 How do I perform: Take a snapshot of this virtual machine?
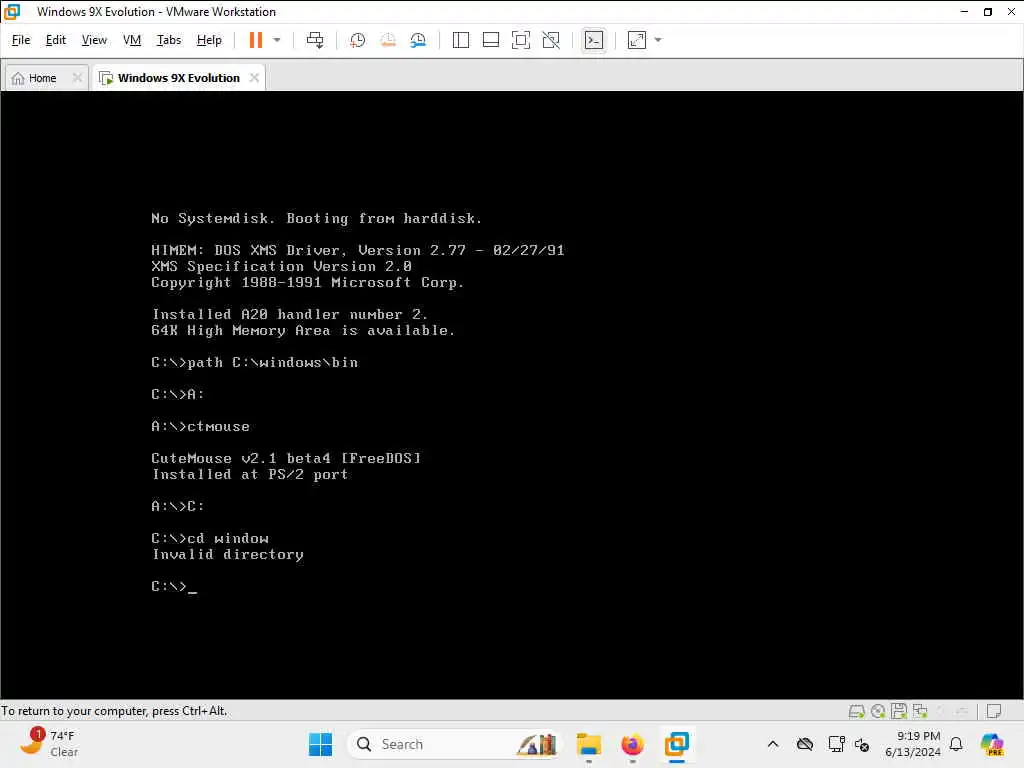click(x=357, y=40)
